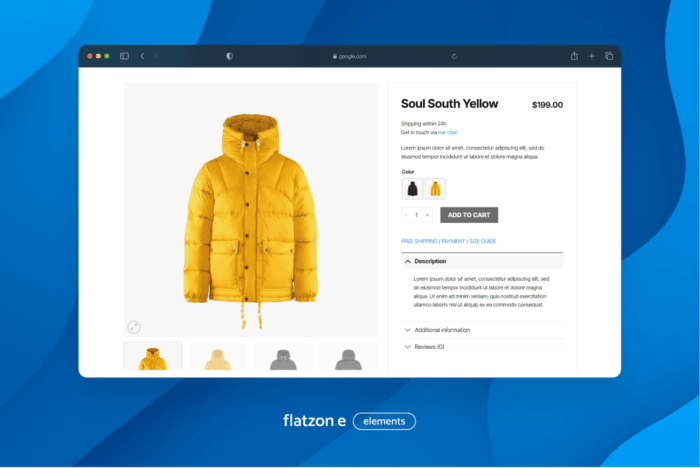Image resolution: width=700 pixels, height=468 pixels.
Task: Increase quantity with the plus button
Action: click(427, 215)
